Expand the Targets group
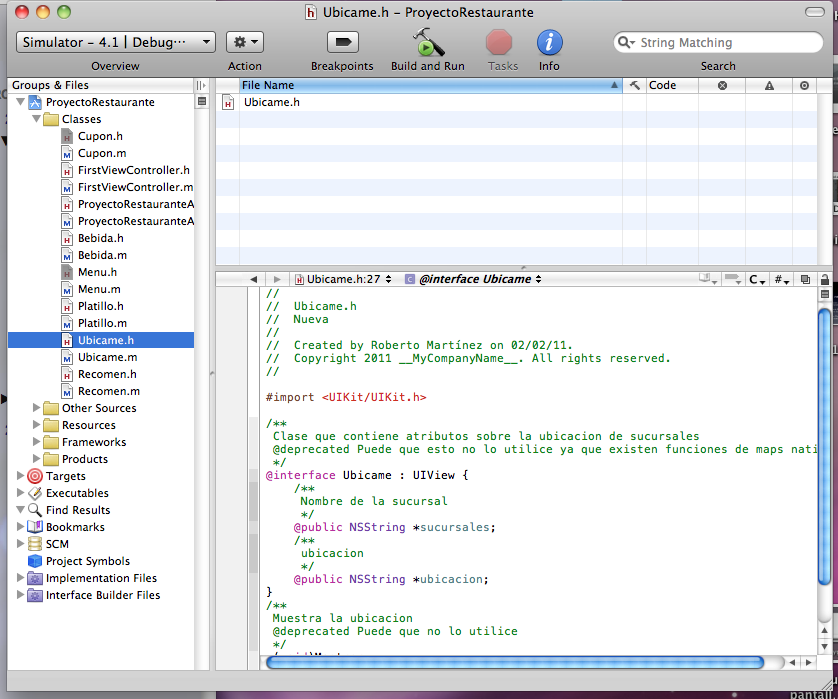 20,476
